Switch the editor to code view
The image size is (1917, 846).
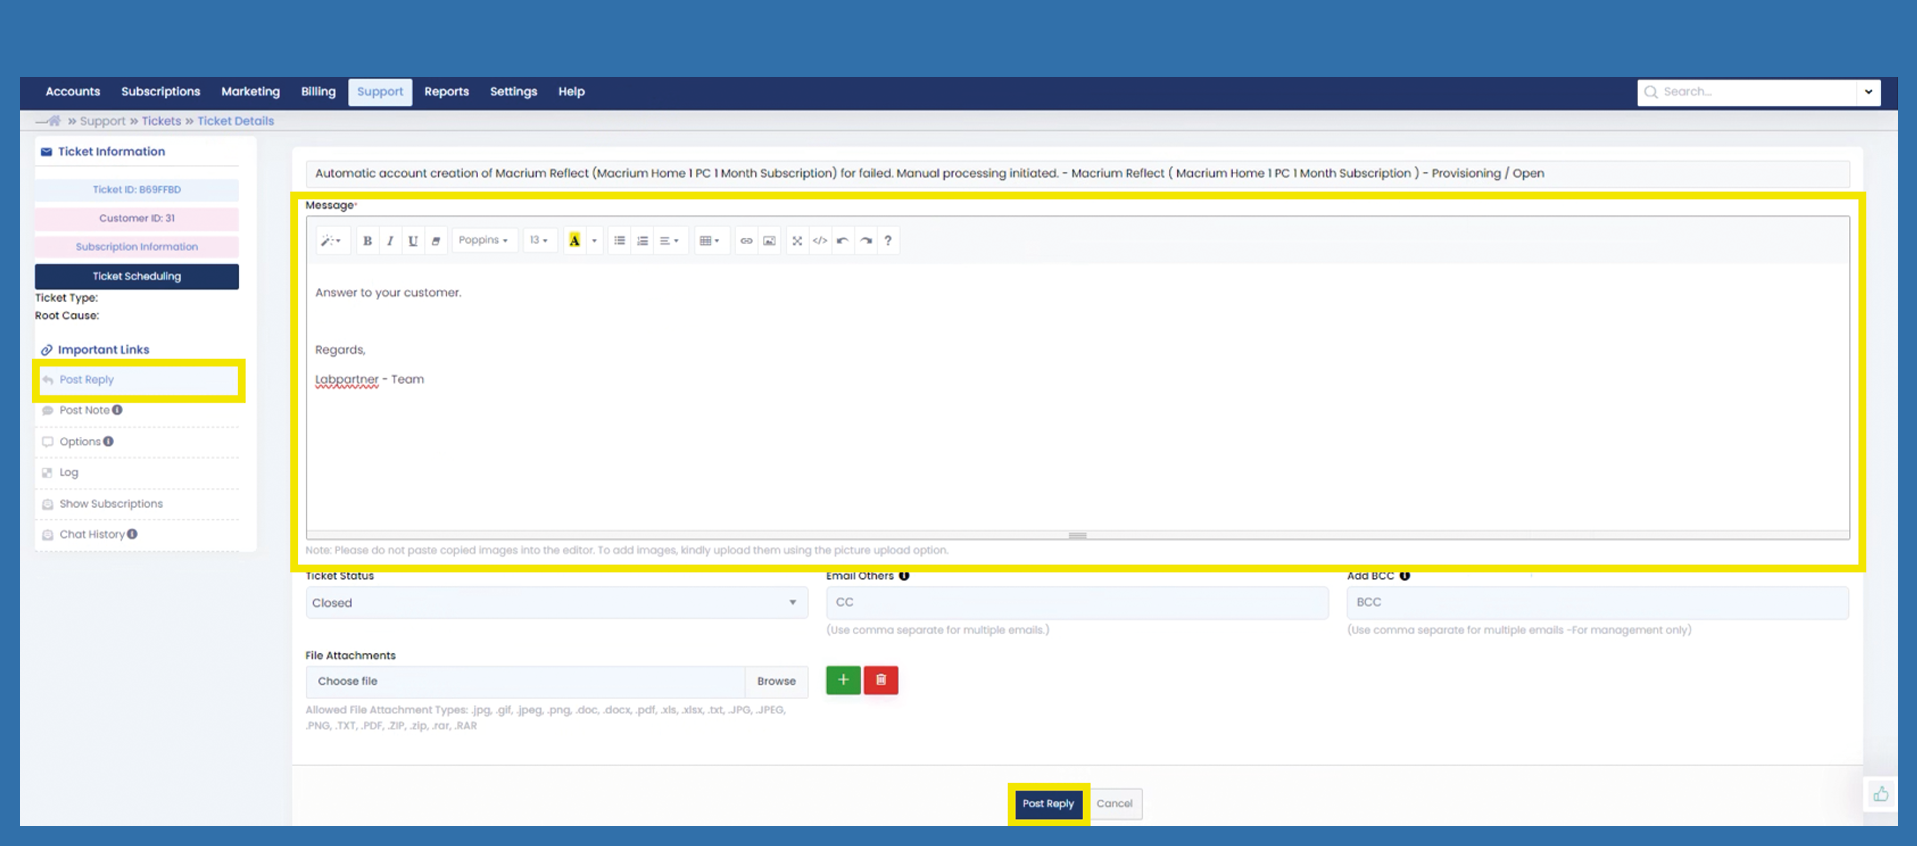coord(820,241)
